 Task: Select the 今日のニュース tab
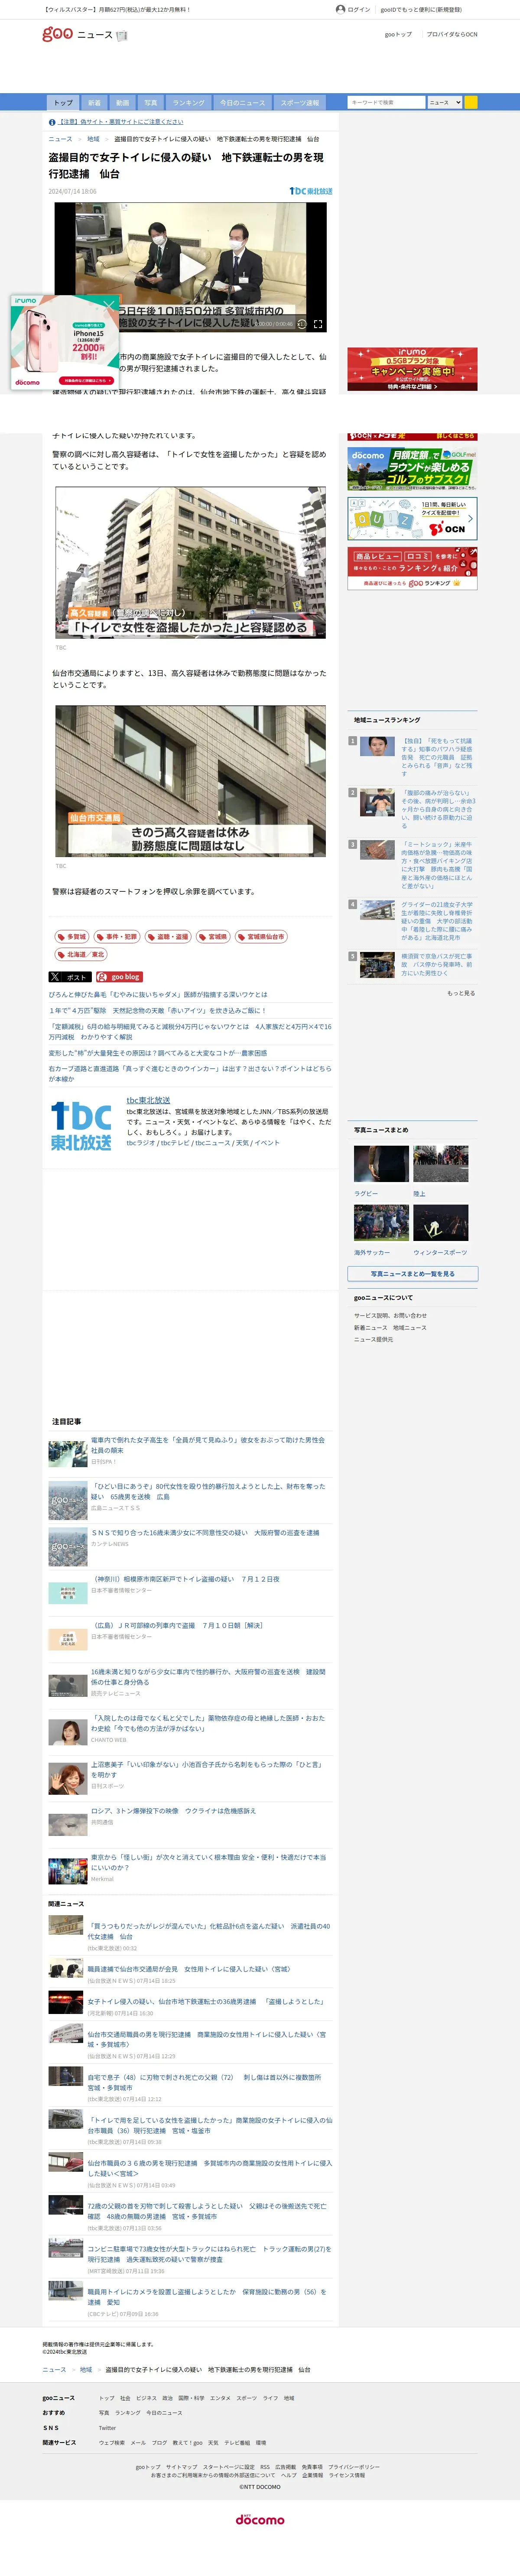242,103
